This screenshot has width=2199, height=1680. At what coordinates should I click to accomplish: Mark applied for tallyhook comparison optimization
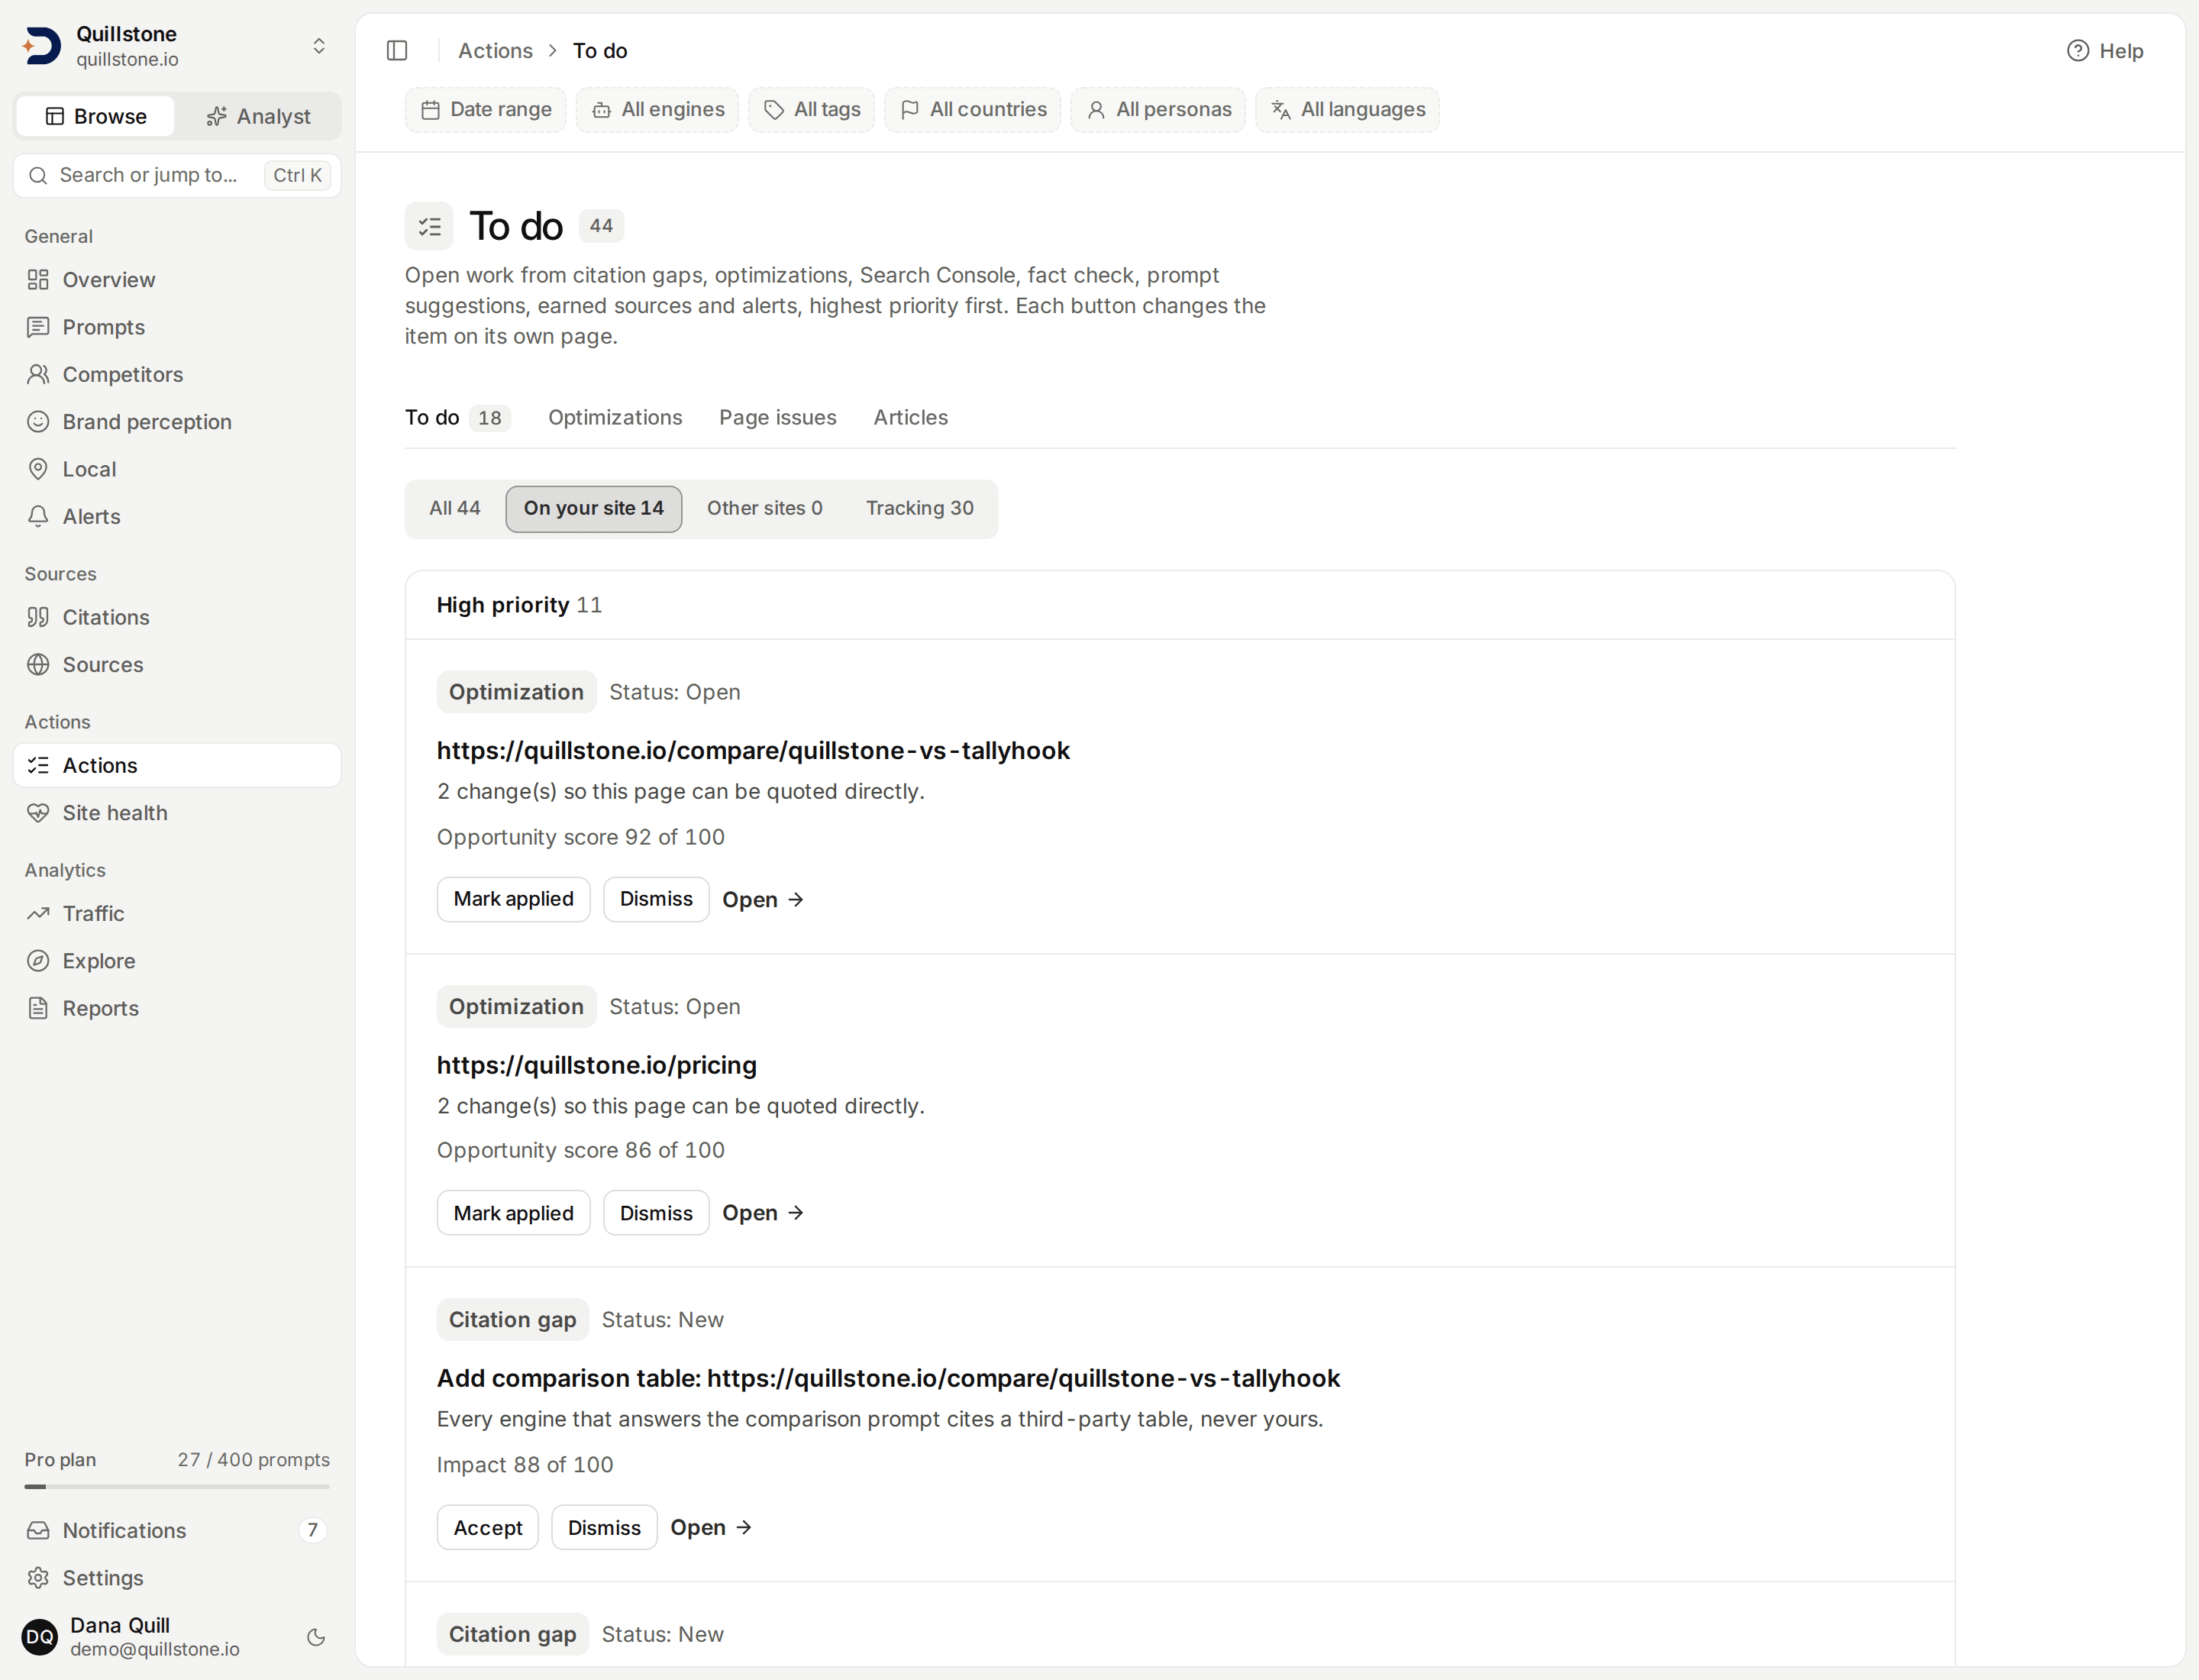pos(514,899)
